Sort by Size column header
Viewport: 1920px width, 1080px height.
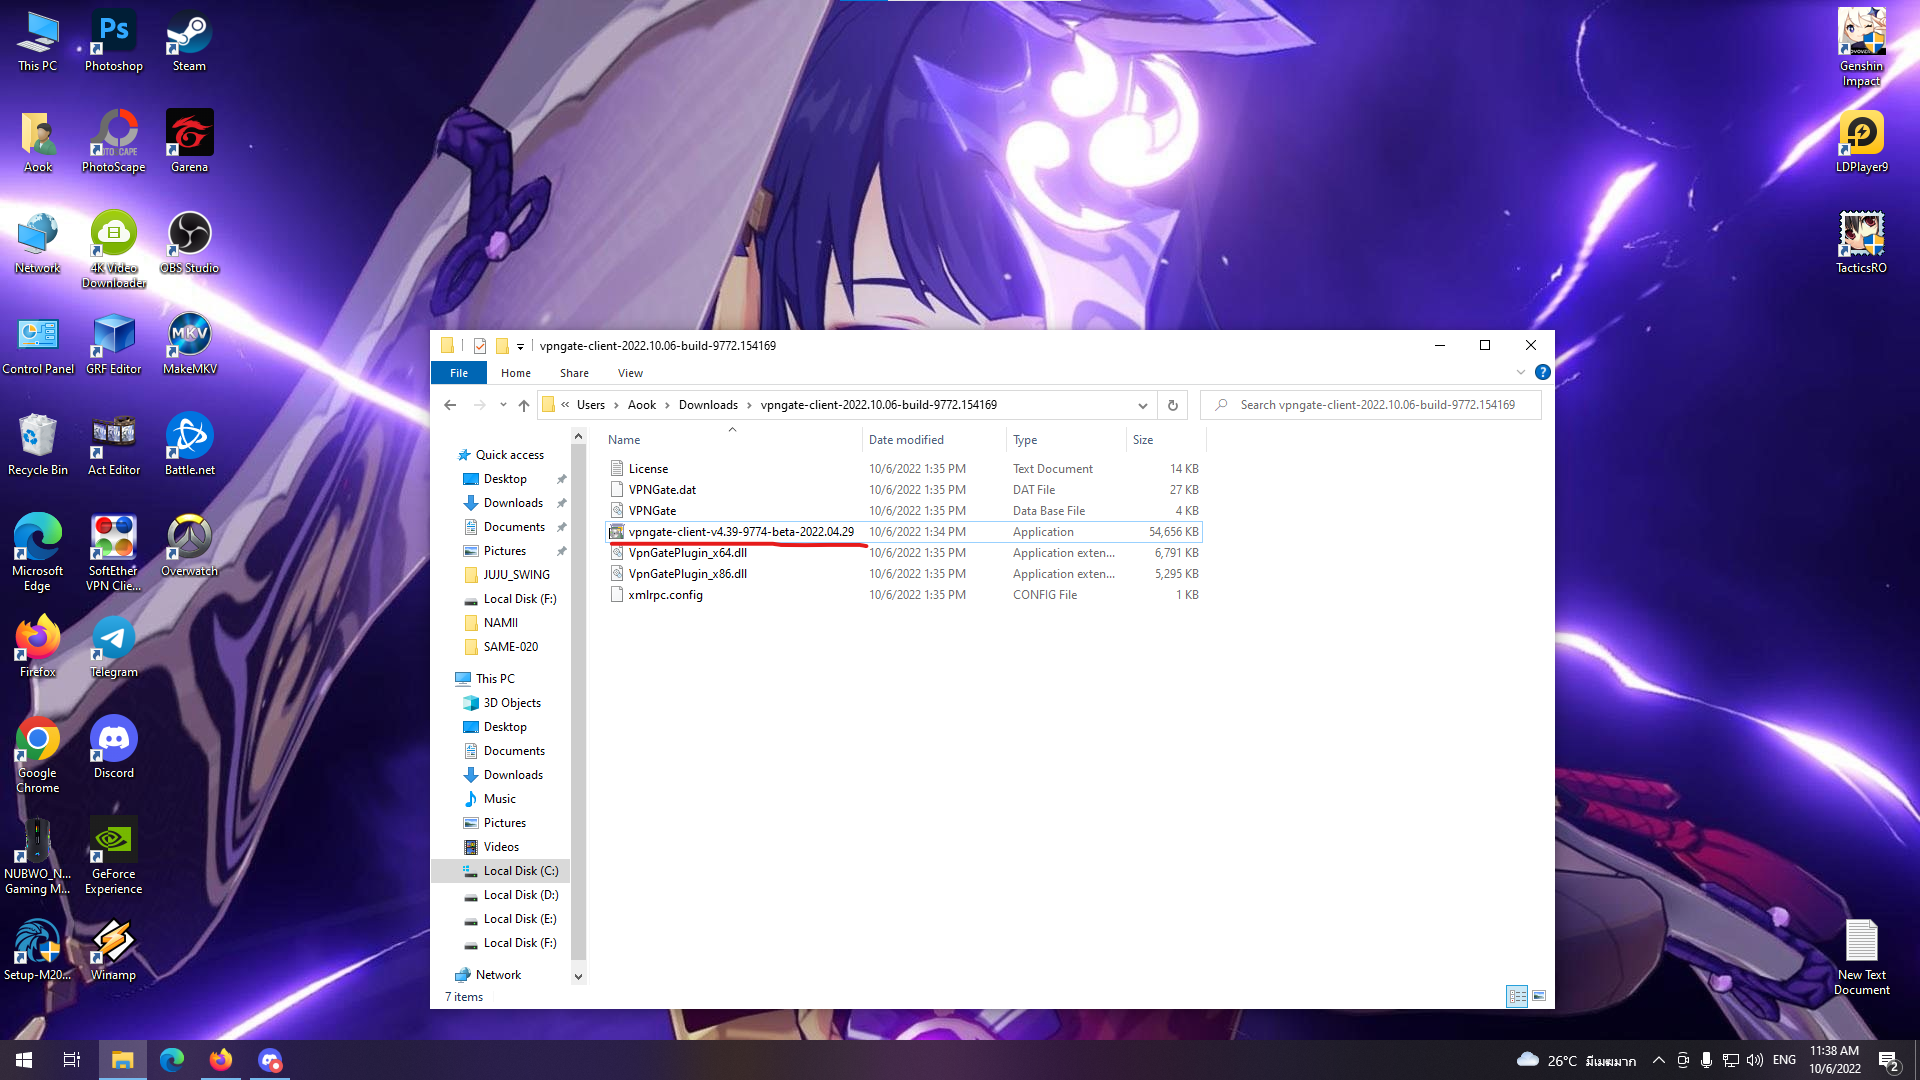tap(1166, 440)
